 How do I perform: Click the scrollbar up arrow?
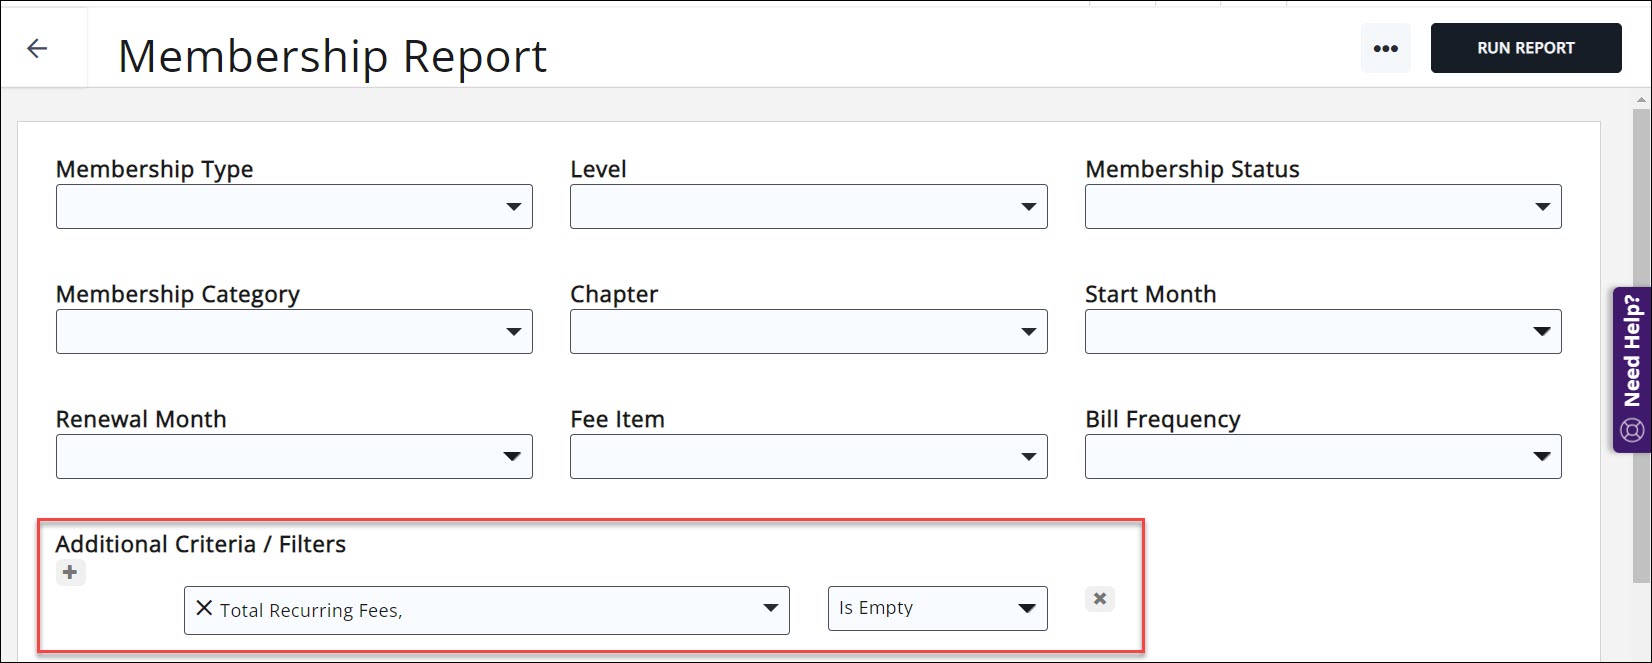tap(1641, 100)
